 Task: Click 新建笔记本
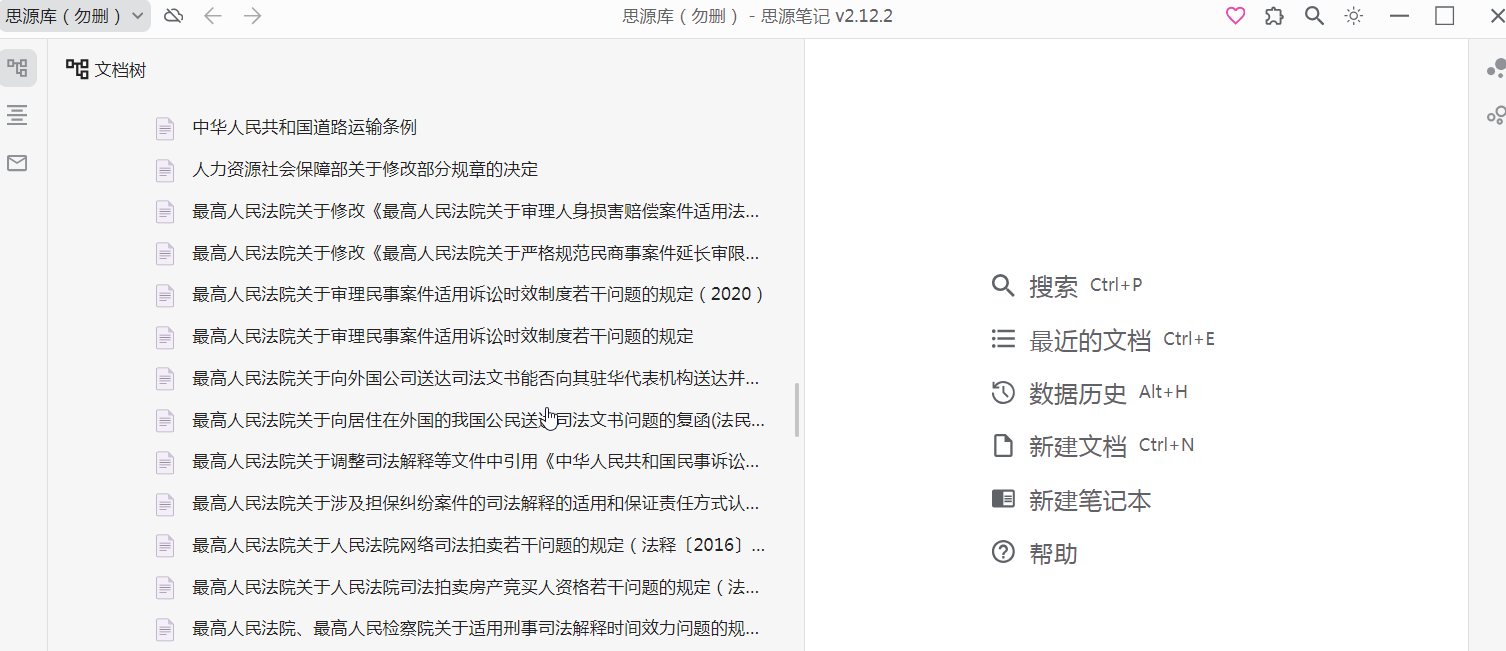(x=1071, y=500)
